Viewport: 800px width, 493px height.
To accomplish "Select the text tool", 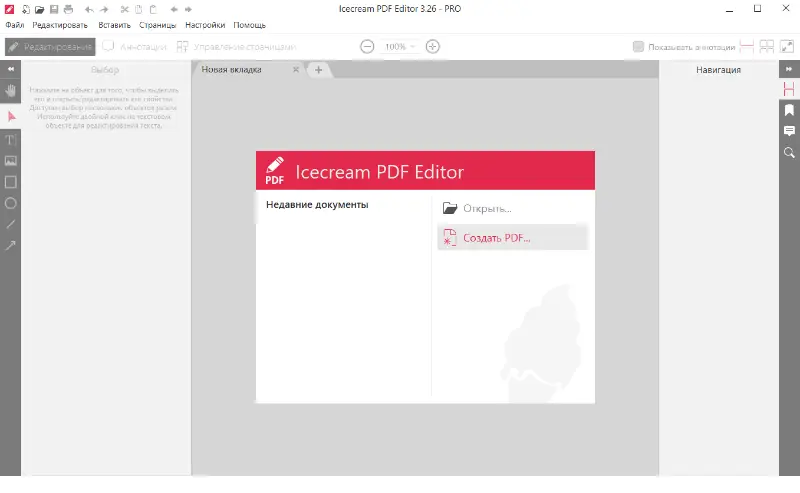I will 11,139.
